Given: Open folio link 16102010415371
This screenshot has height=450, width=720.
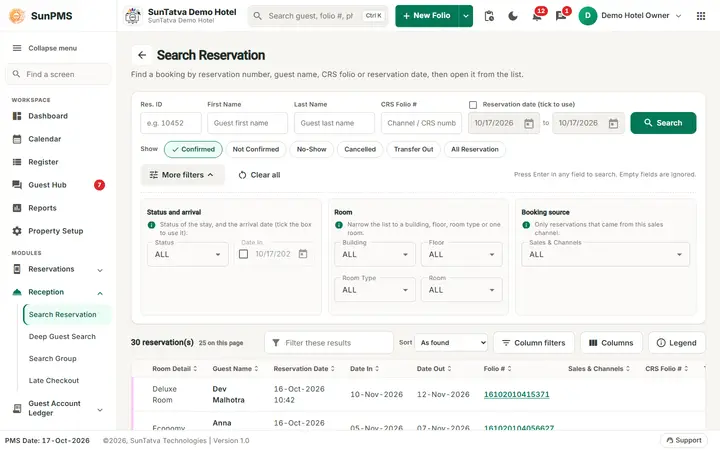Looking at the screenshot, I should click(517, 394).
